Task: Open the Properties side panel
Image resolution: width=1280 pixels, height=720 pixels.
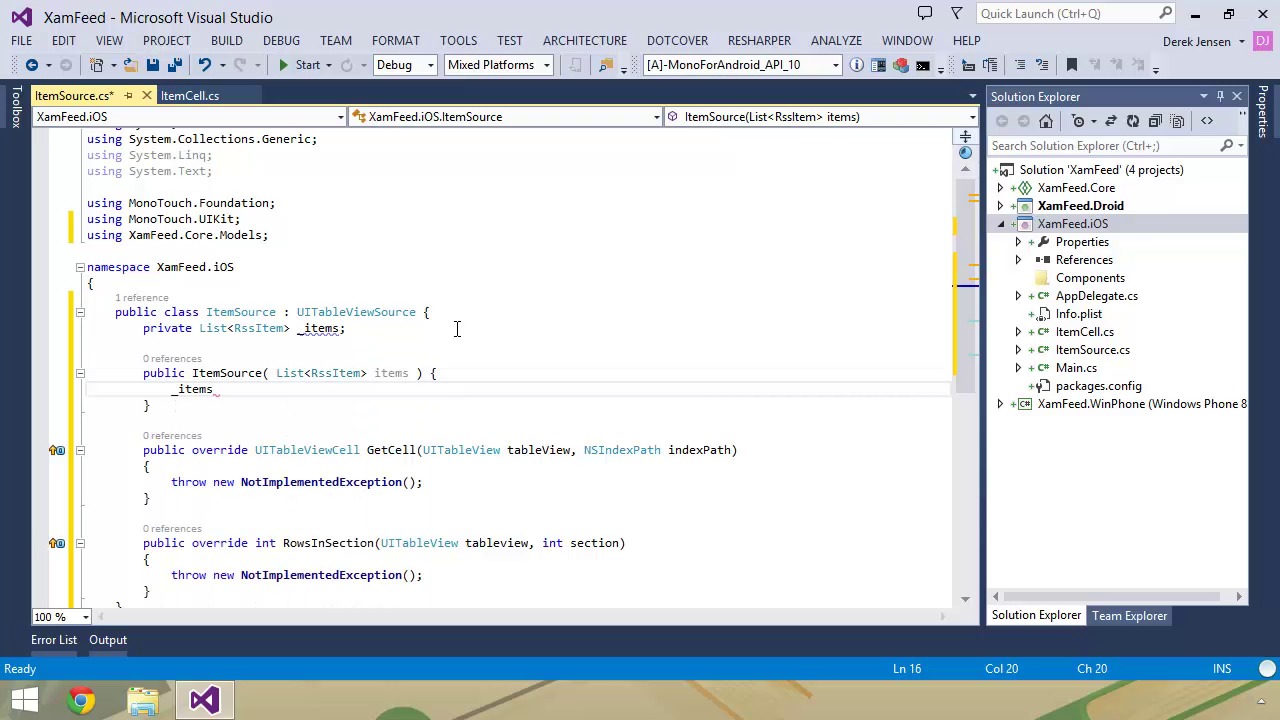Action: (1263, 112)
